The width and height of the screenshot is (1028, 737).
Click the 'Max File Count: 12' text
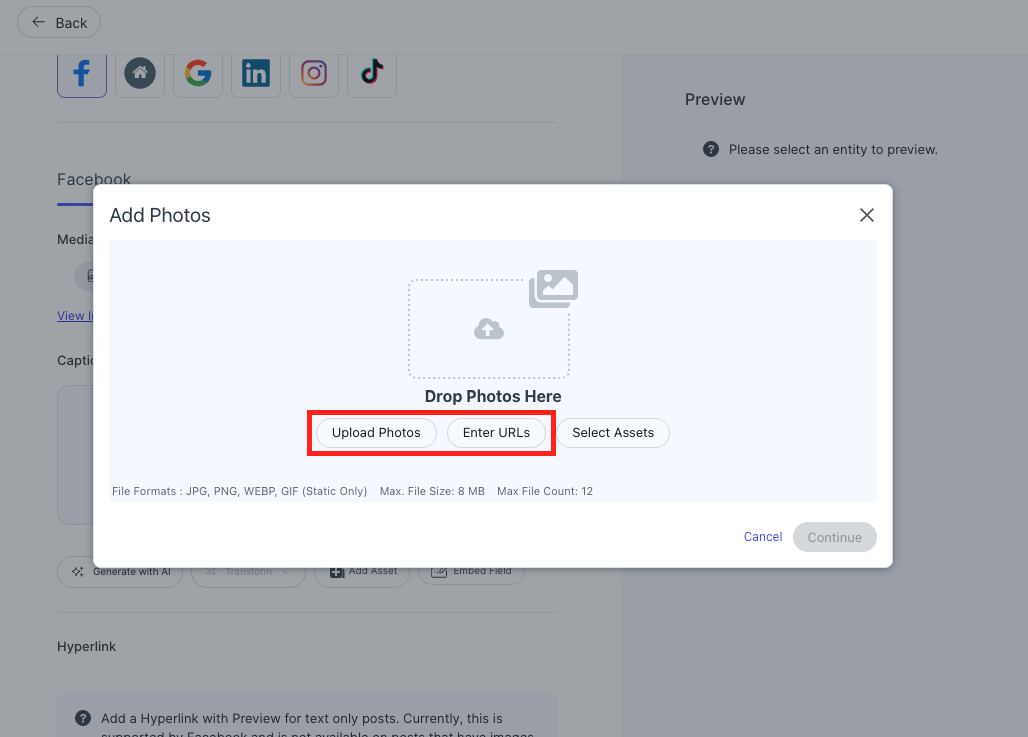pos(545,491)
